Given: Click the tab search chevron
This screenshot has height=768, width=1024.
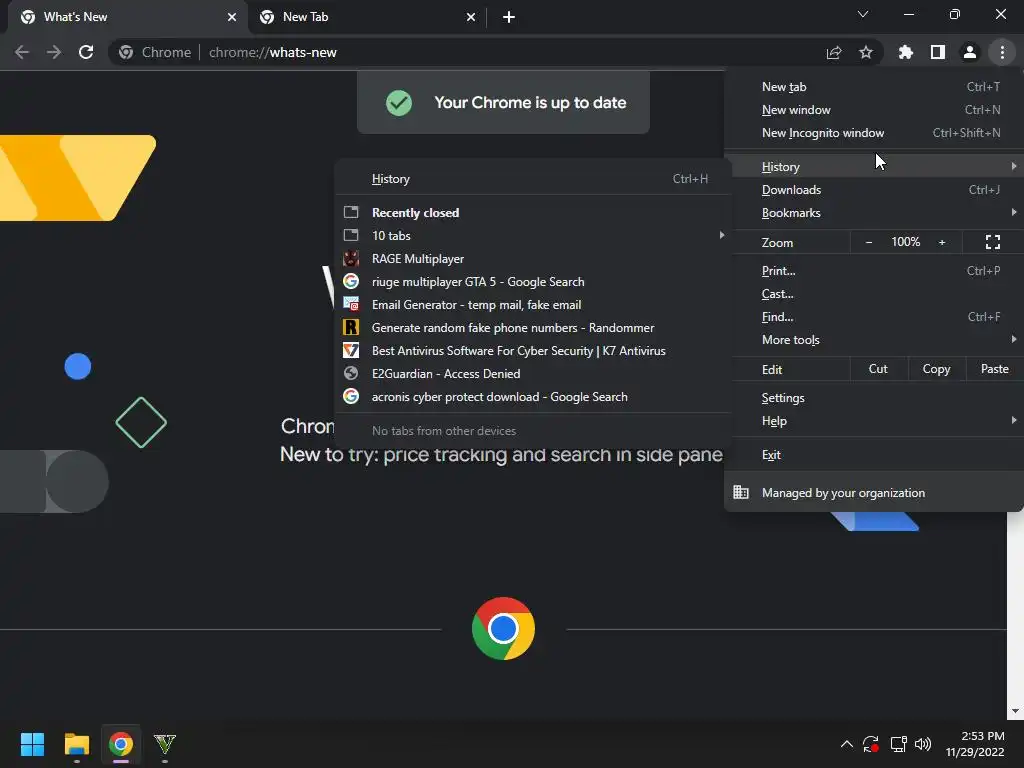Looking at the screenshot, I should (x=863, y=14).
